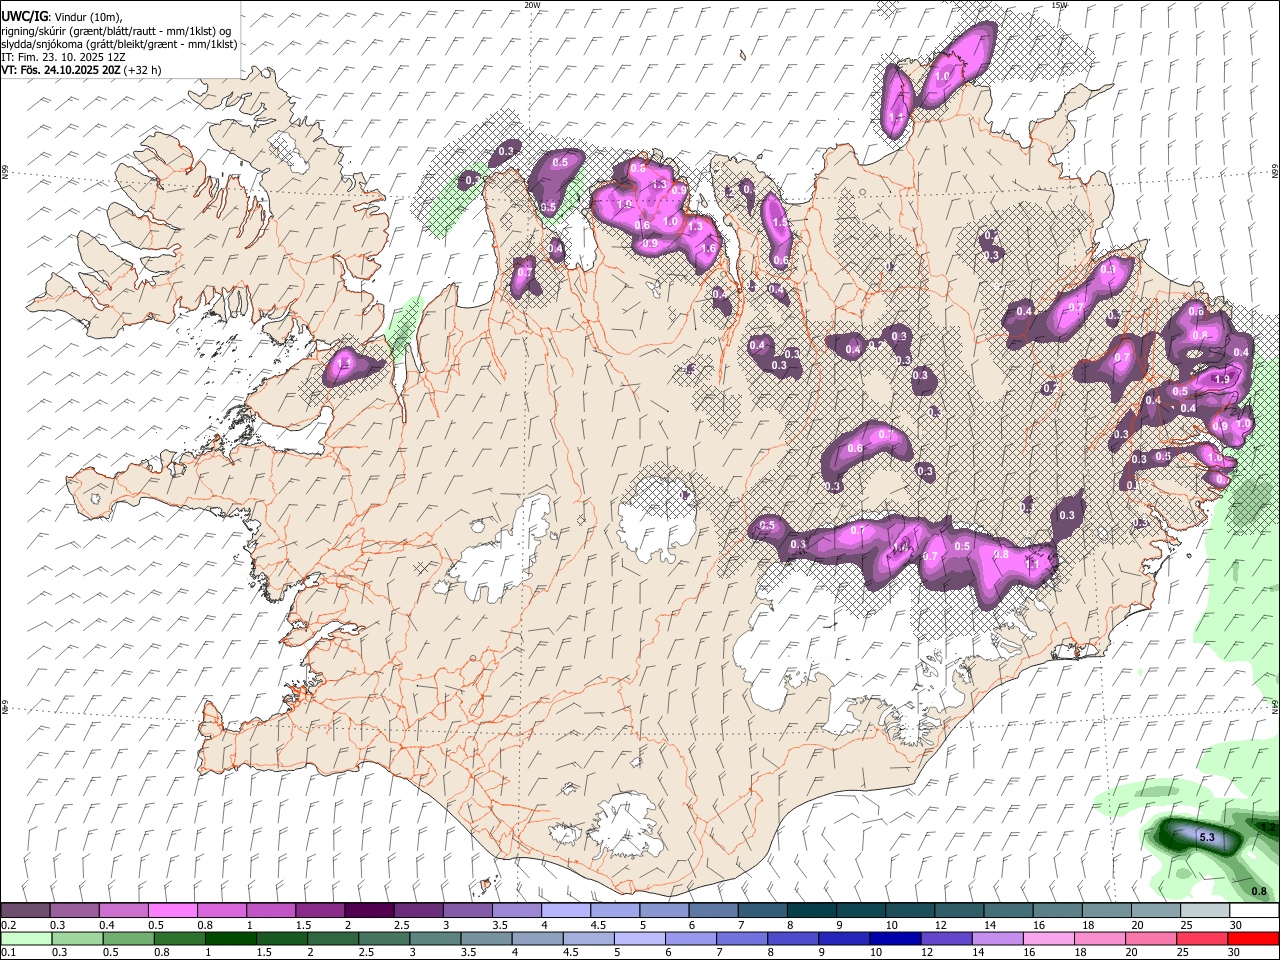Viewport: 1280px width, 960px height.
Task: Click the 'slydda/snjókoma' legend description line
Action: click(119, 44)
